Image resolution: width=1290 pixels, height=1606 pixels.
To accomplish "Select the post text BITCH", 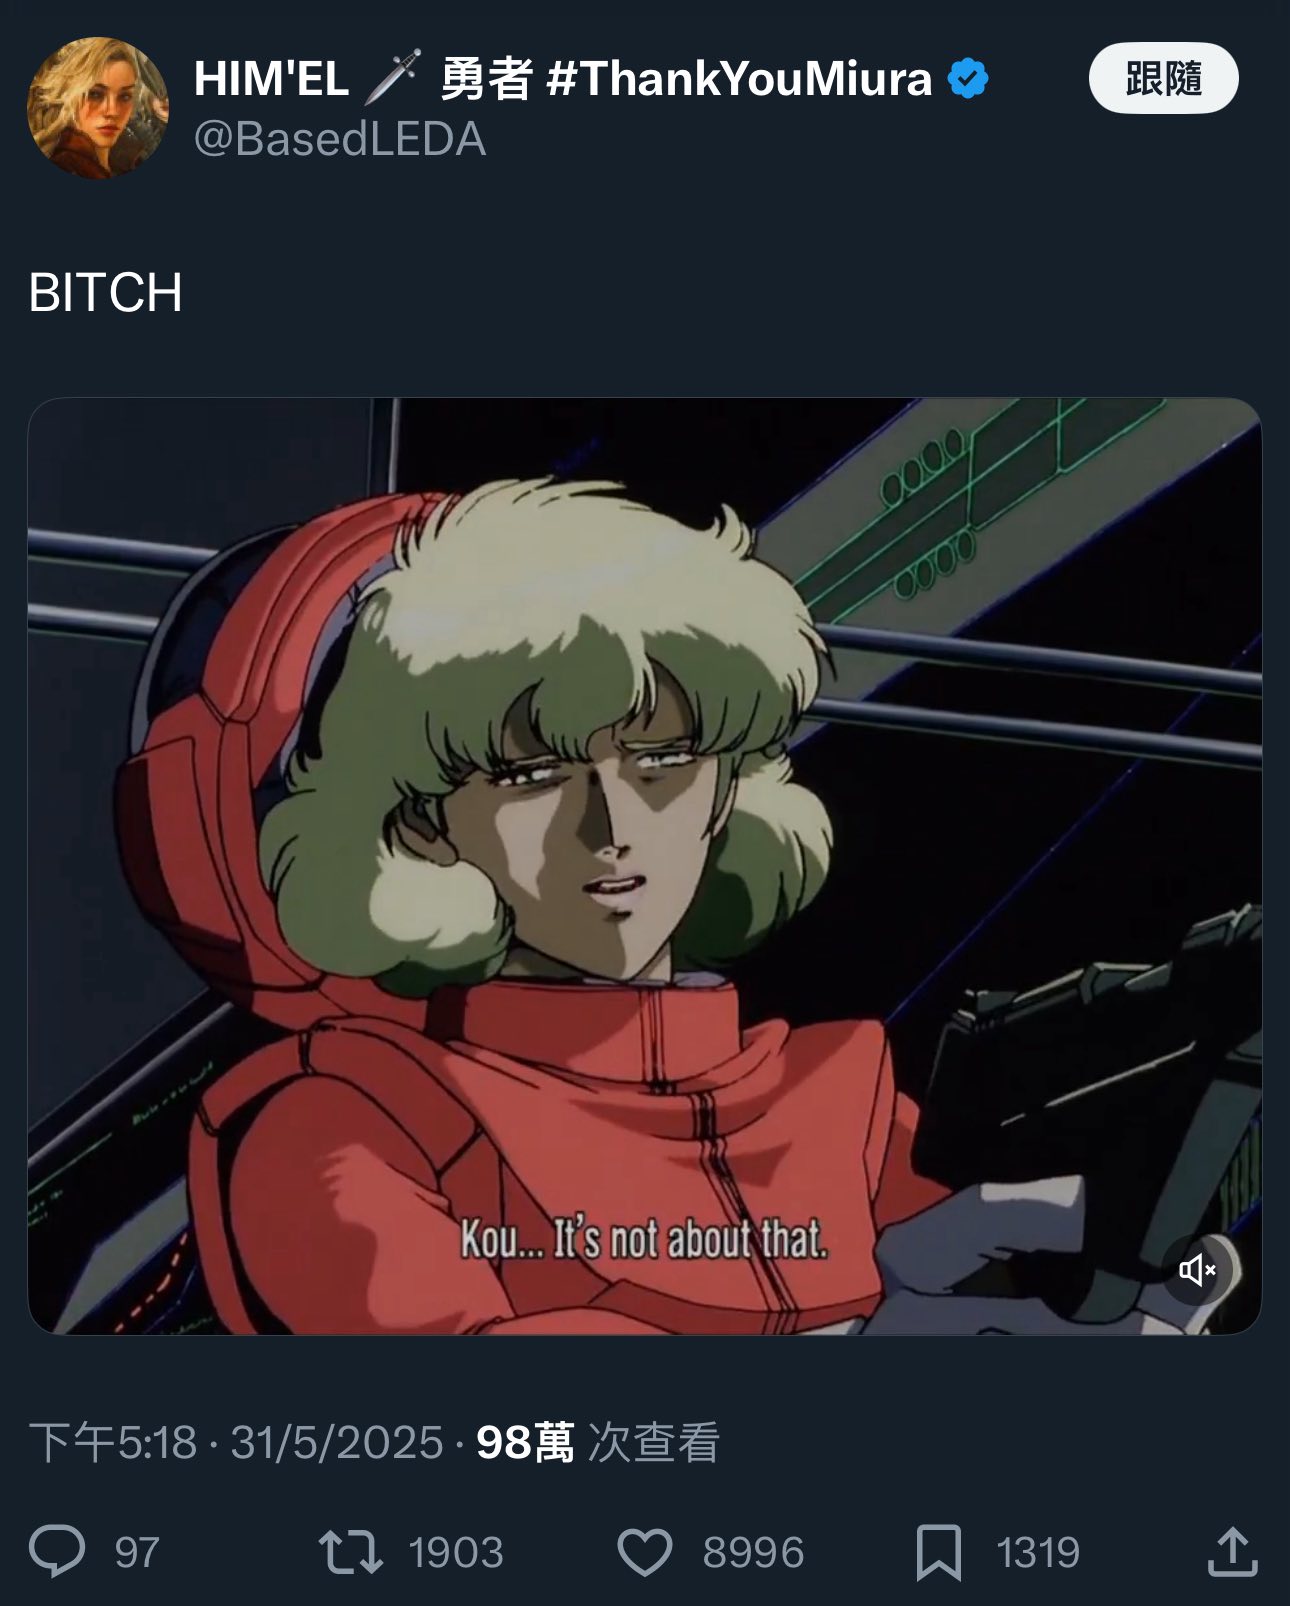I will [105, 293].
